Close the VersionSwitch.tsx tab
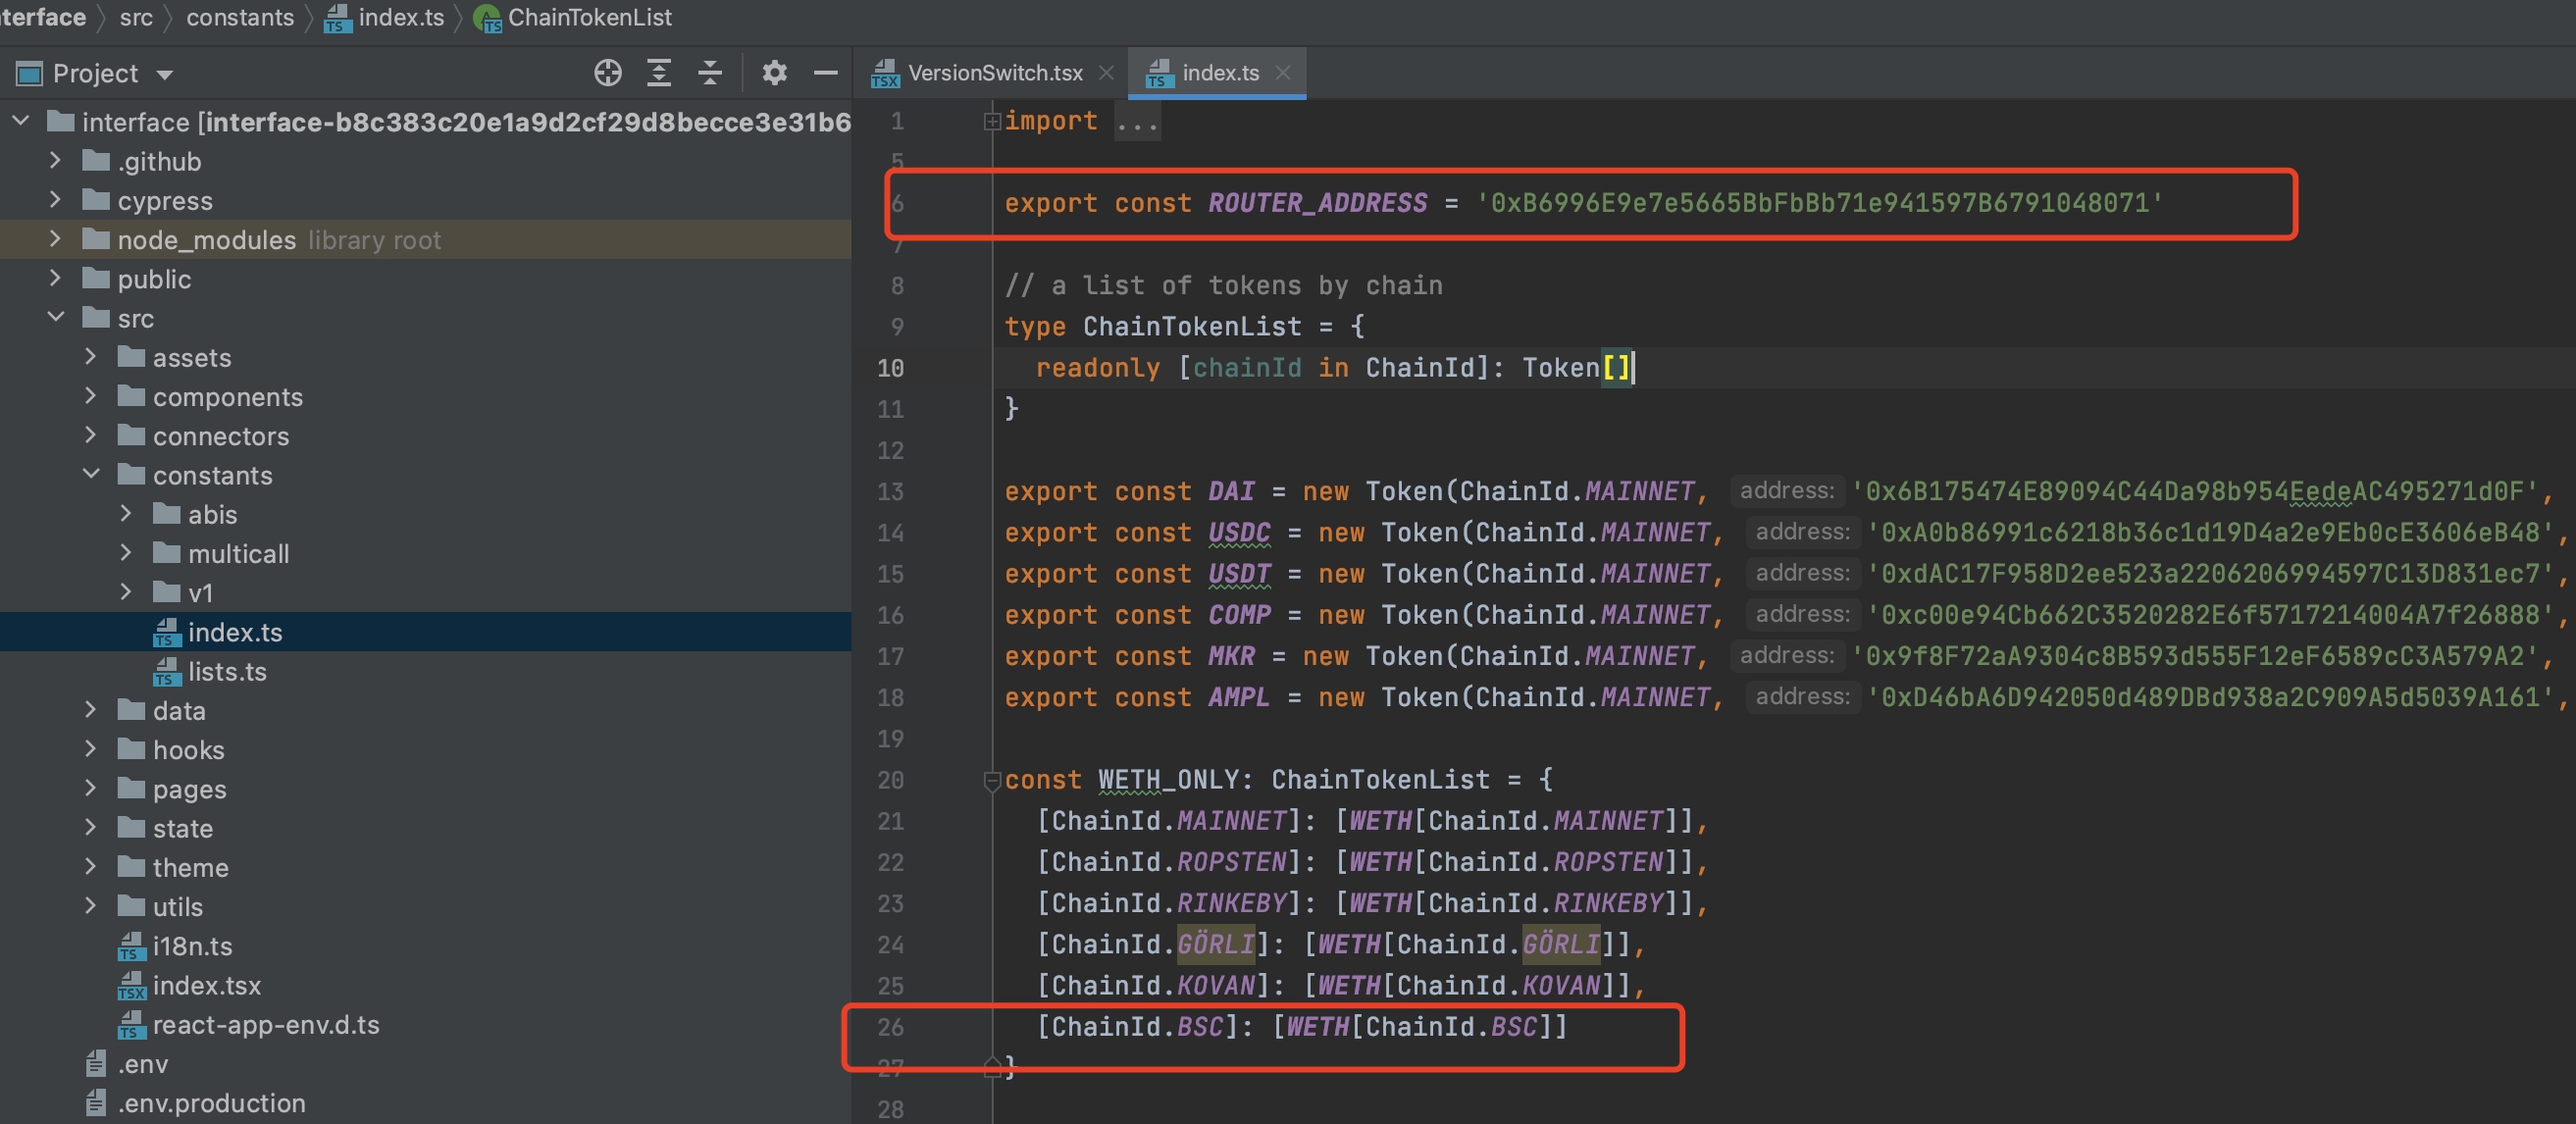 pyautogui.click(x=1106, y=73)
